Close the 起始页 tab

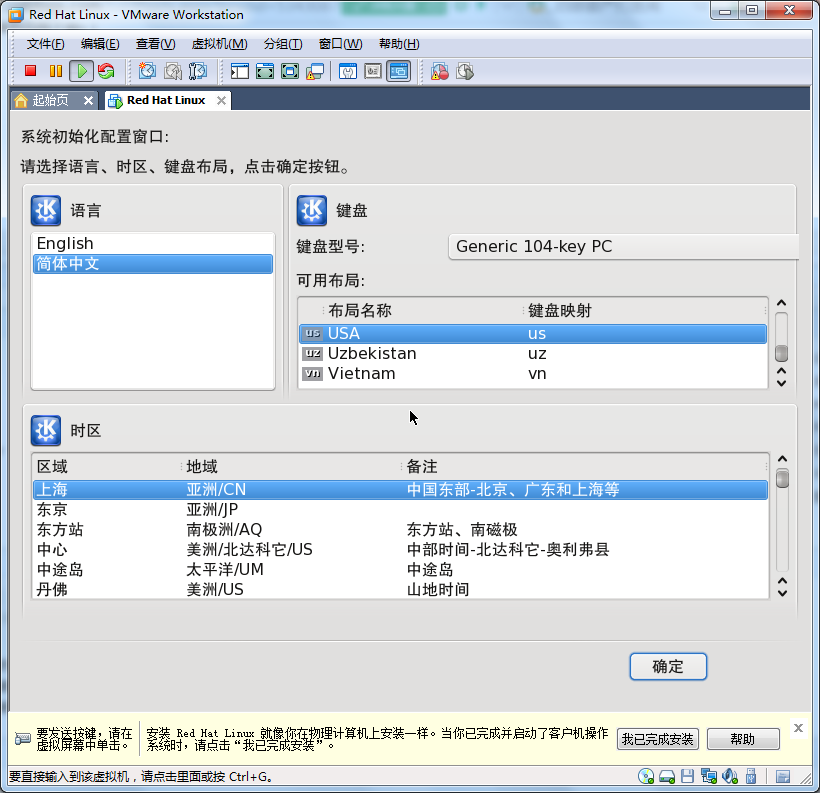tap(88, 100)
